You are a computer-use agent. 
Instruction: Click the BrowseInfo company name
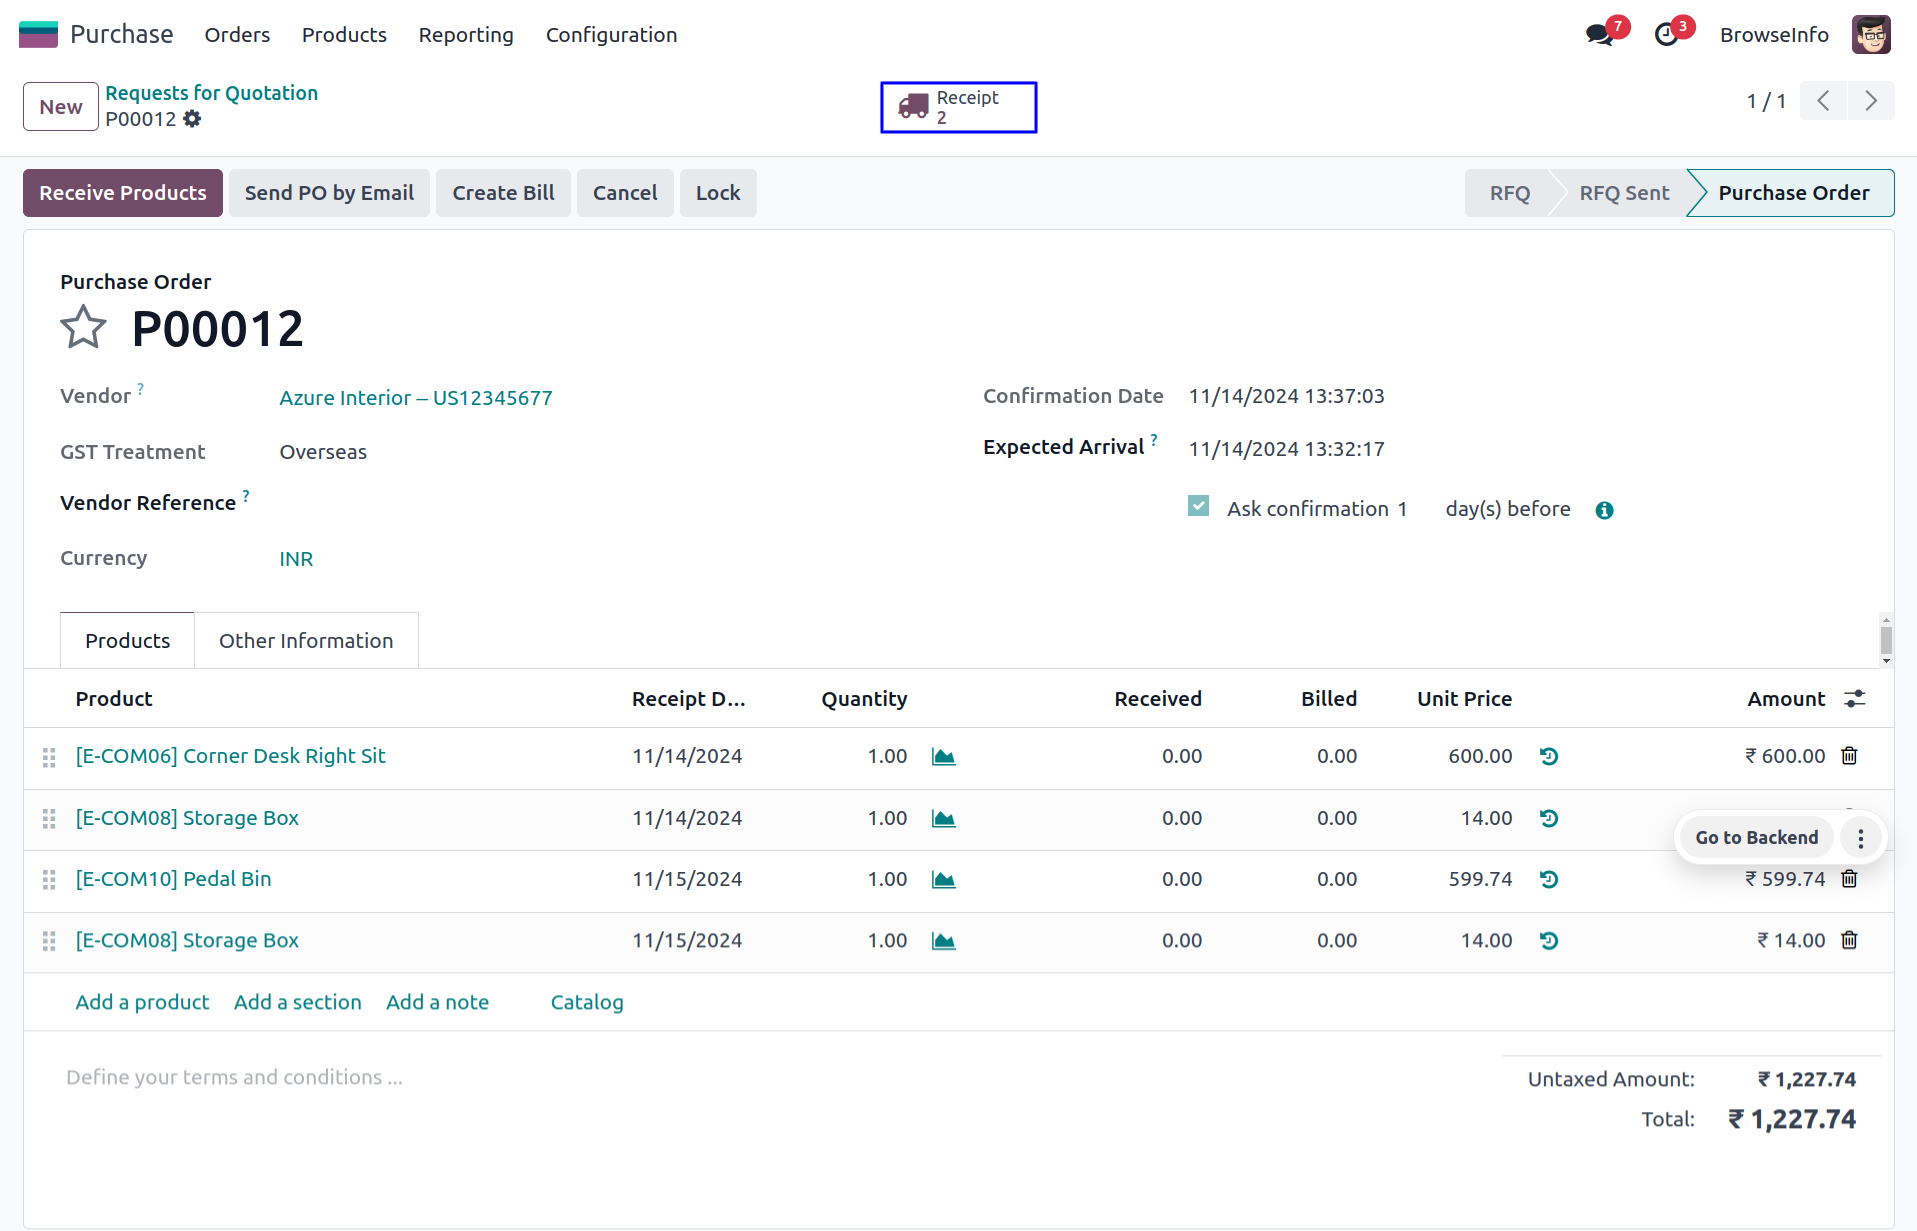click(x=1774, y=35)
